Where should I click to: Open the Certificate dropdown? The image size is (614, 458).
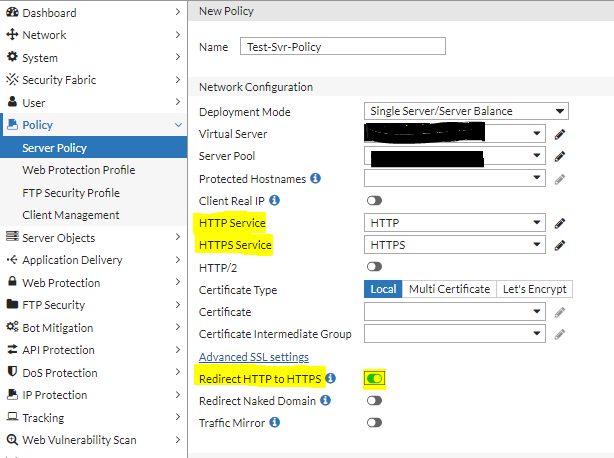coord(455,312)
